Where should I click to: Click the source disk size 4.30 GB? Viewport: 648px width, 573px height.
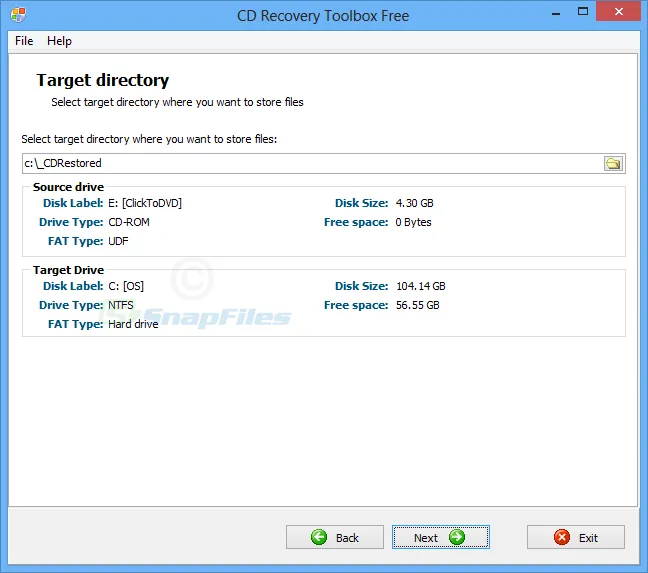pyautogui.click(x=415, y=203)
